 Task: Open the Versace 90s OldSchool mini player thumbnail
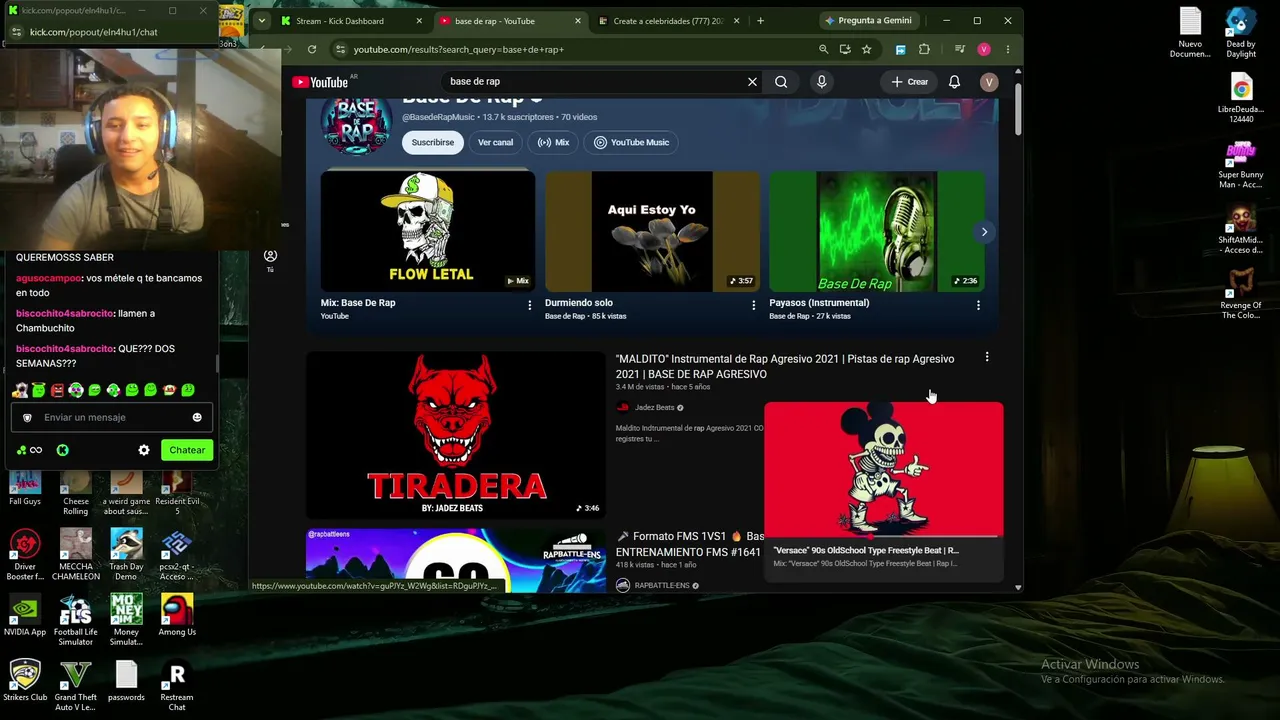pos(884,470)
